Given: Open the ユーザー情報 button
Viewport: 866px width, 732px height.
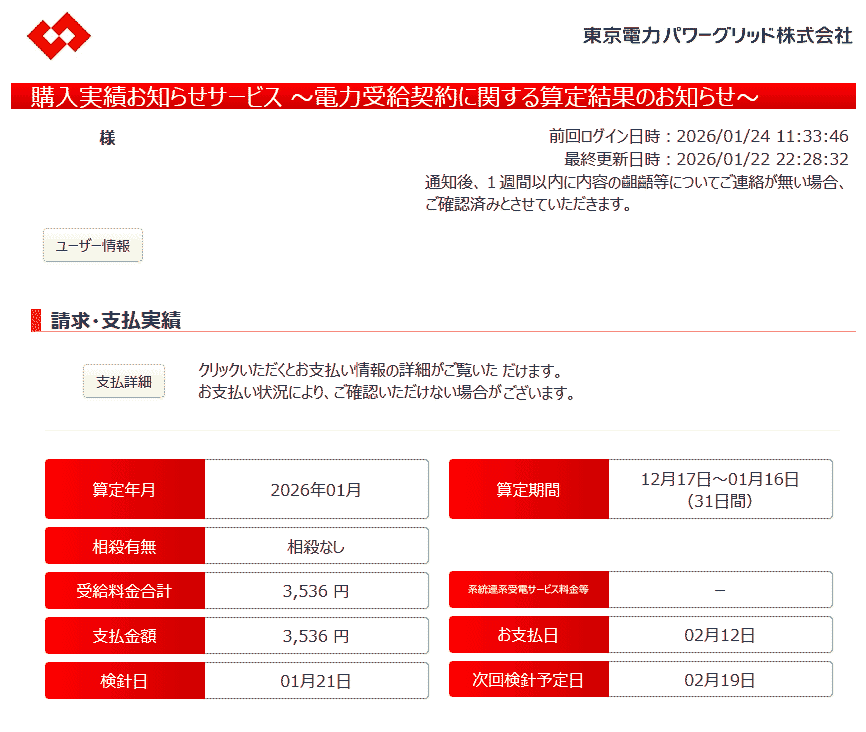Looking at the screenshot, I should (x=93, y=245).
